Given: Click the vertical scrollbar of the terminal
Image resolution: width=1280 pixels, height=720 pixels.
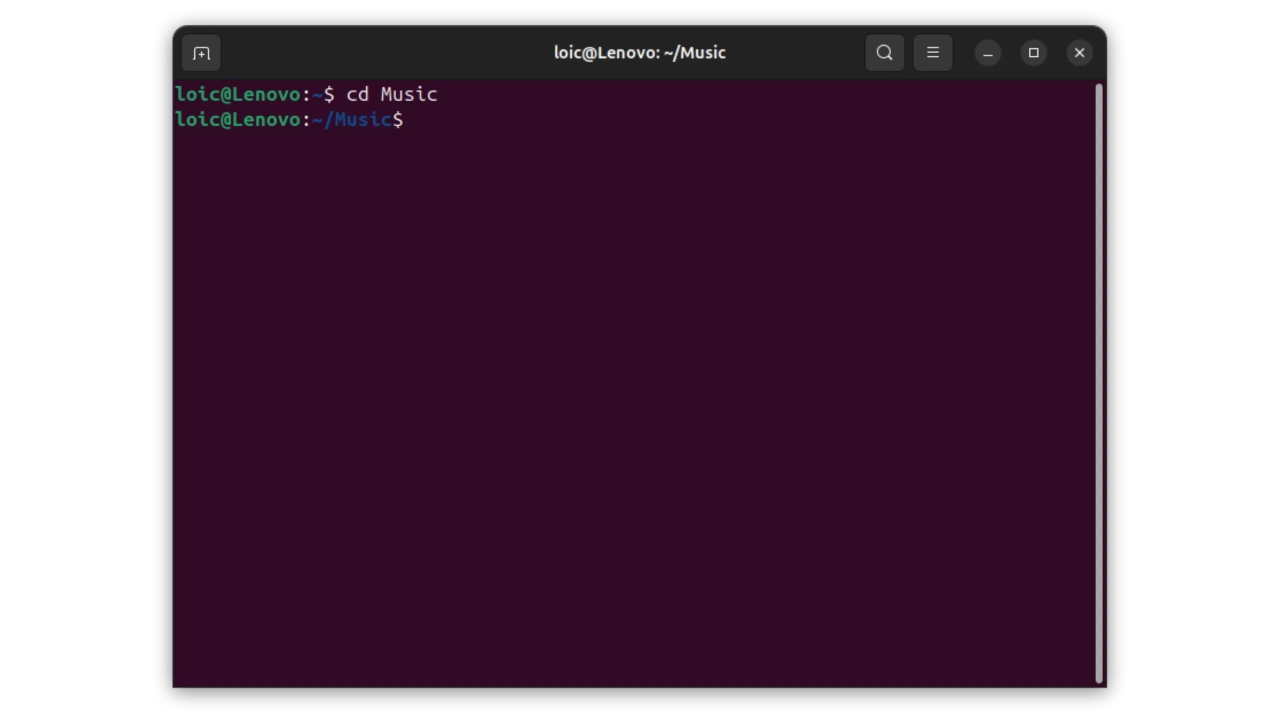Looking at the screenshot, I should [x=1099, y=383].
